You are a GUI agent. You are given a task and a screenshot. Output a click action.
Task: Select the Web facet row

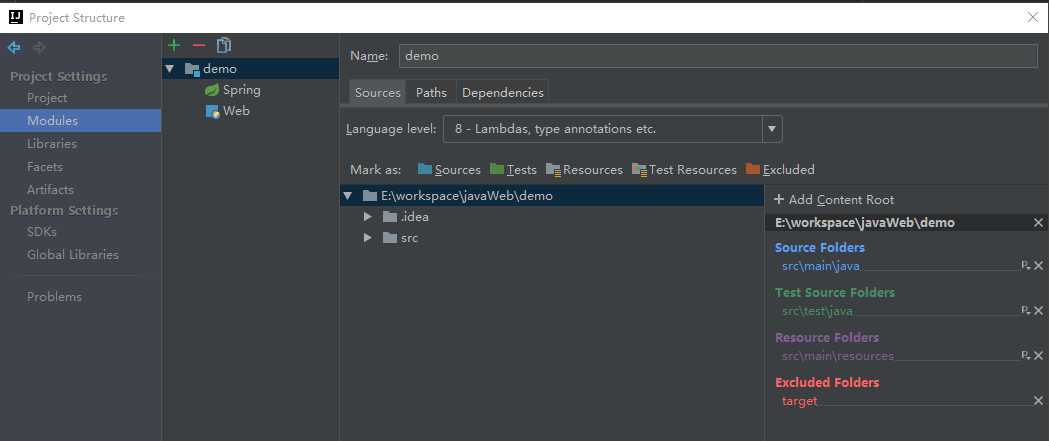point(250,111)
